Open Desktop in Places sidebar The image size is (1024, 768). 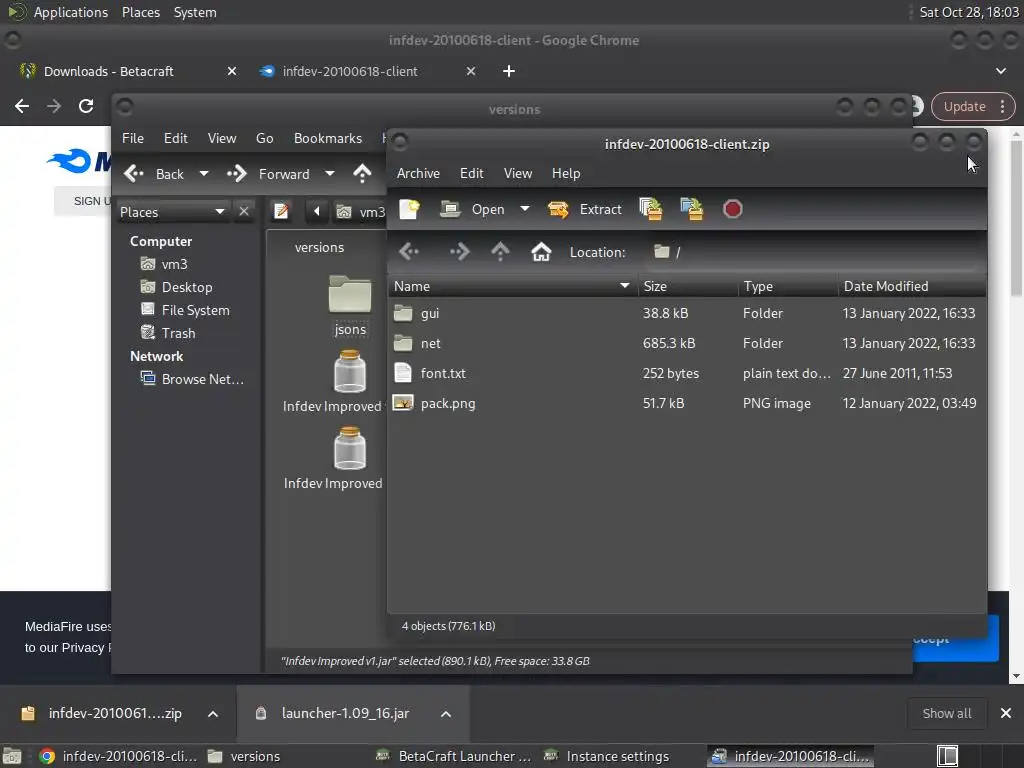(x=187, y=287)
